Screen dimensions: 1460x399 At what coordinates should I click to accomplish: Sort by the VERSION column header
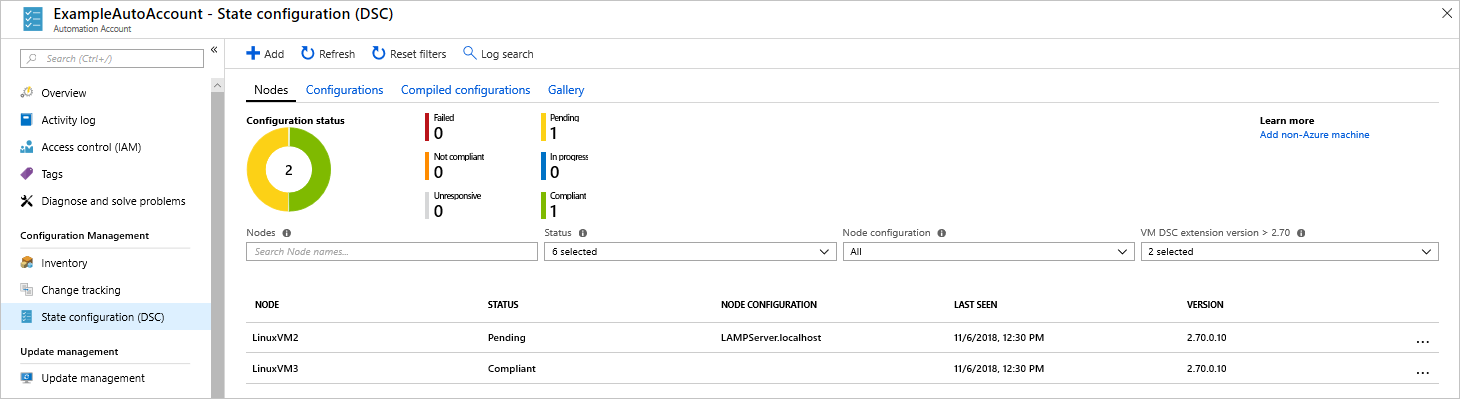coord(1205,305)
